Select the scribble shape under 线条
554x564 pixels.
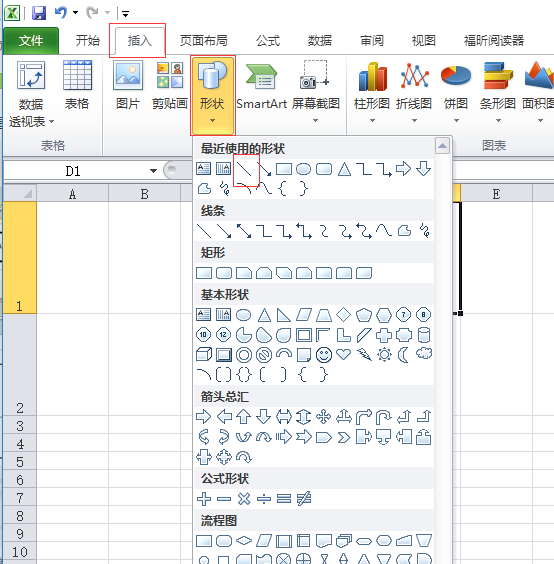[424, 231]
